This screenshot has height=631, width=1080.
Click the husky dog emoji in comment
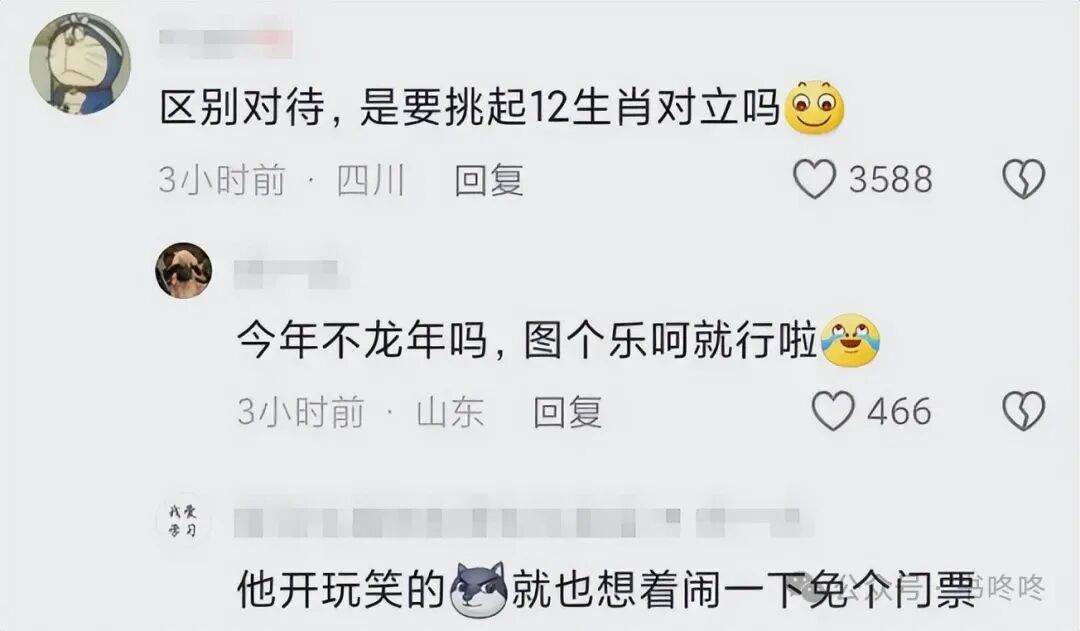point(479,588)
